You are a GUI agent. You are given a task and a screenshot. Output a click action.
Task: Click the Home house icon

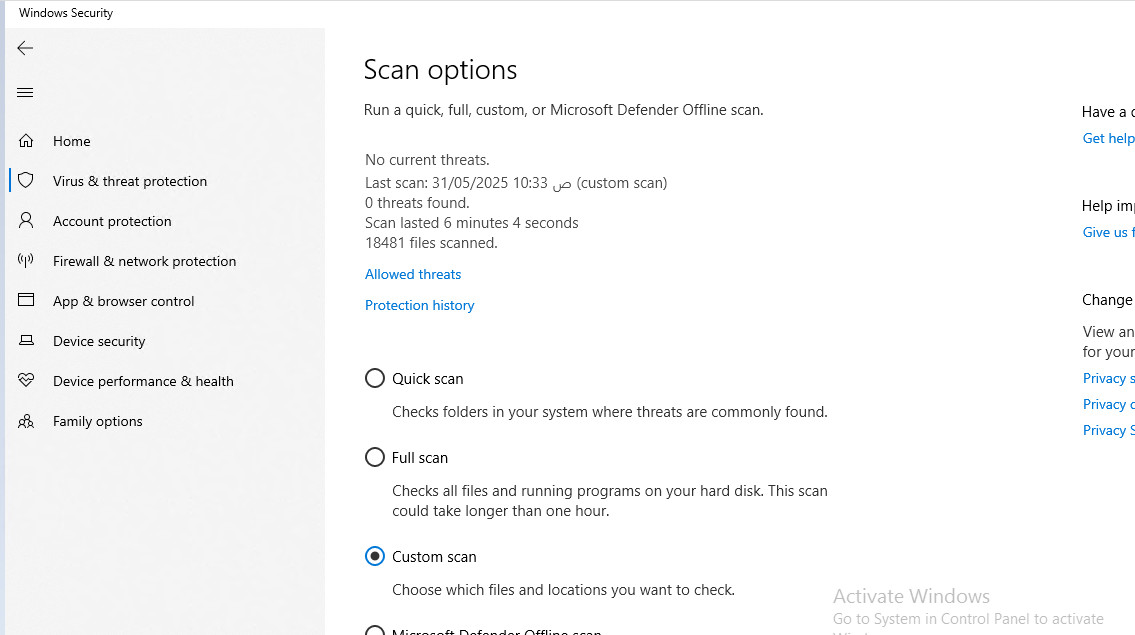(x=26, y=140)
